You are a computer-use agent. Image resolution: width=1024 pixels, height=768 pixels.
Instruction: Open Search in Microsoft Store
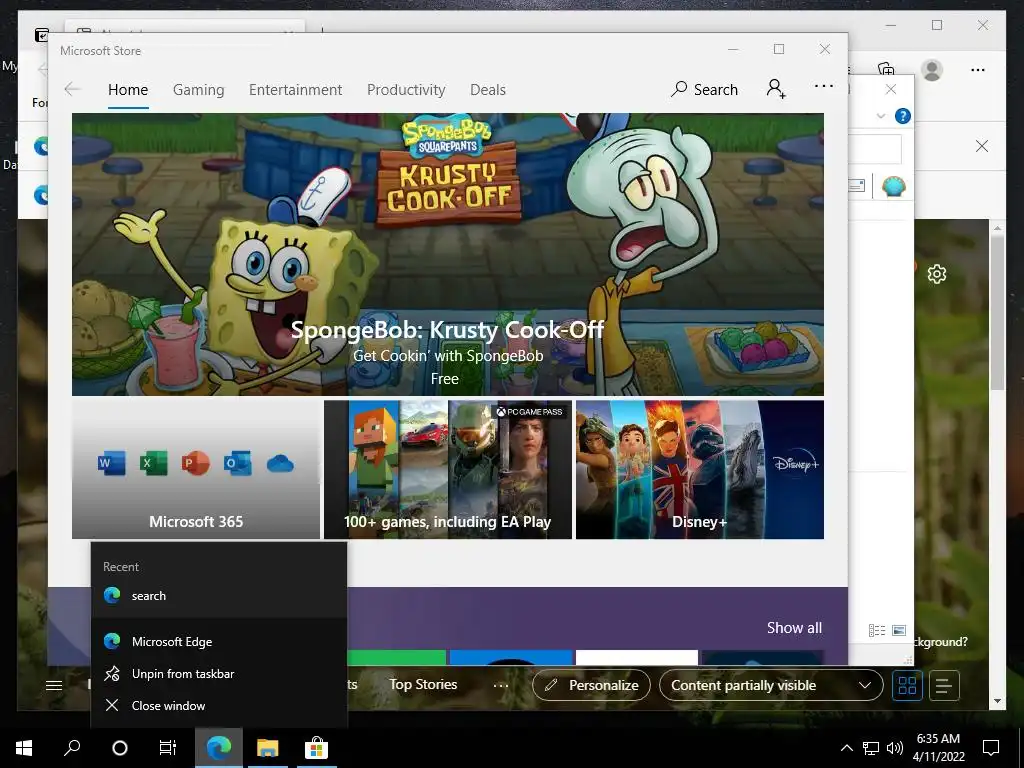point(704,89)
